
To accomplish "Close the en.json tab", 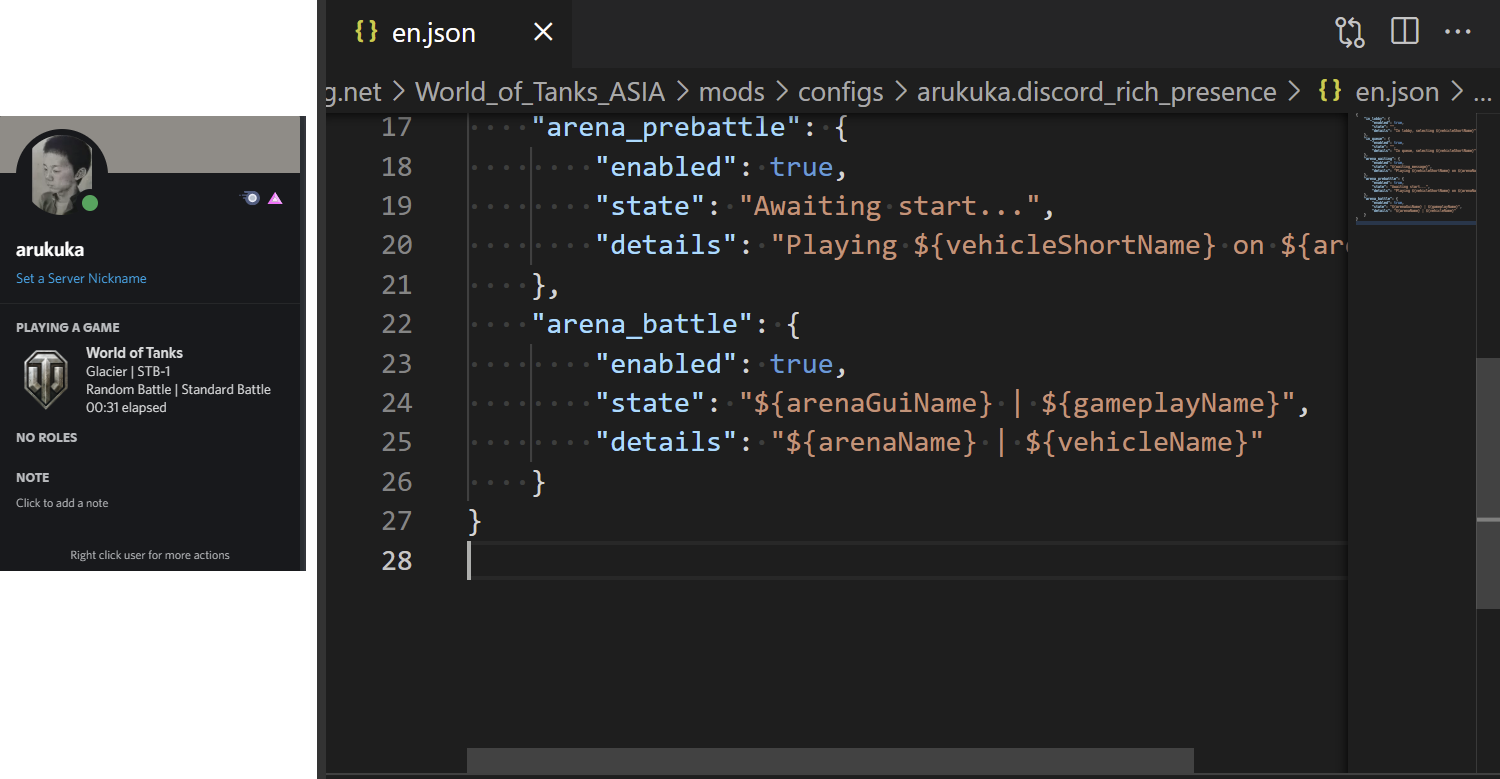I will coord(543,33).
